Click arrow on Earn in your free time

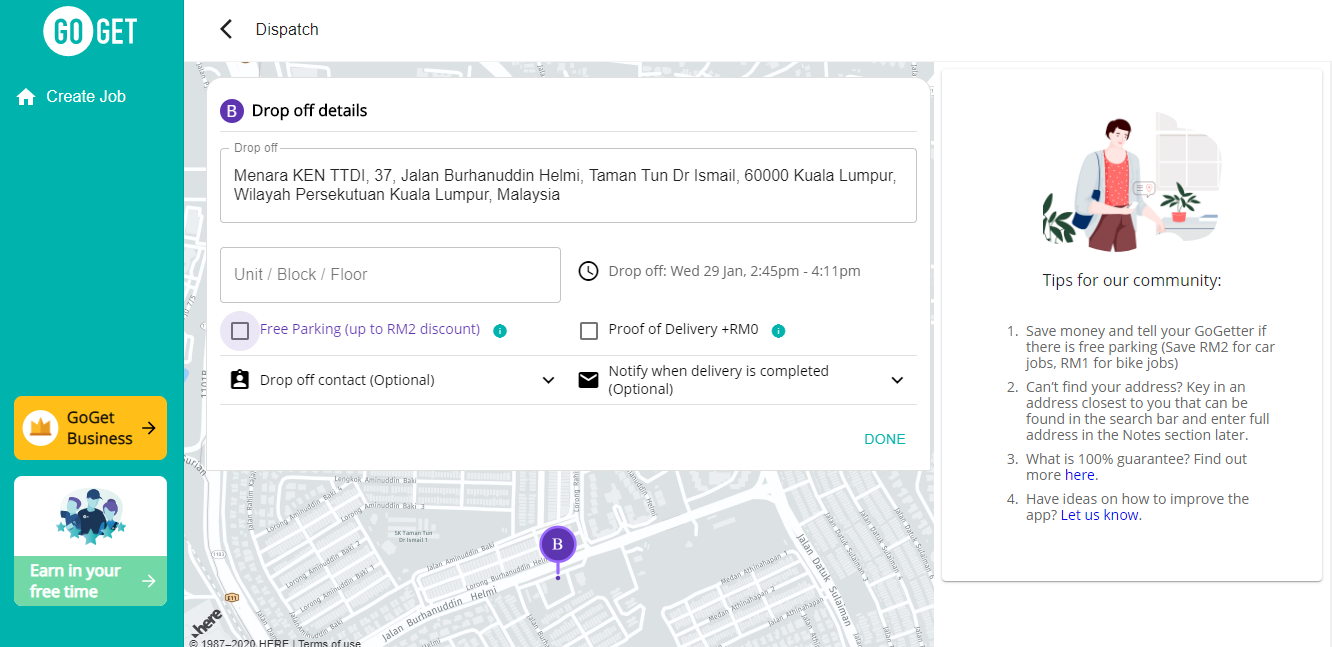pyautogui.click(x=149, y=581)
